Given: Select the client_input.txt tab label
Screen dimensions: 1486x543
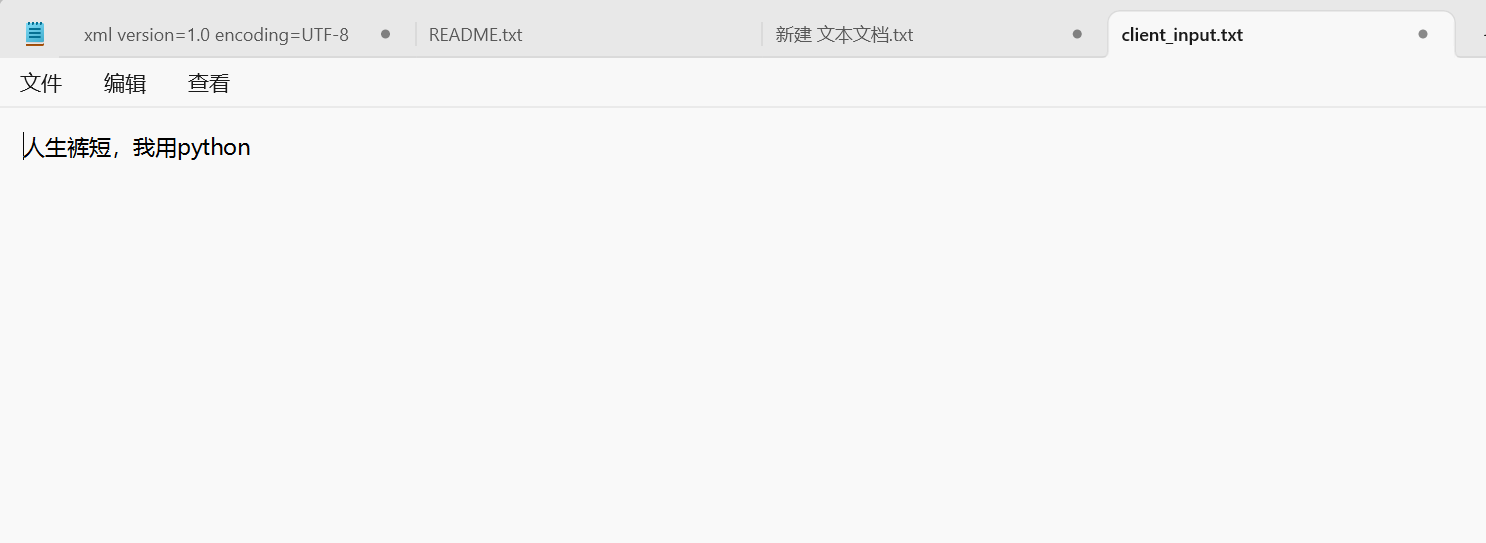Looking at the screenshot, I should pos(1182,35).
